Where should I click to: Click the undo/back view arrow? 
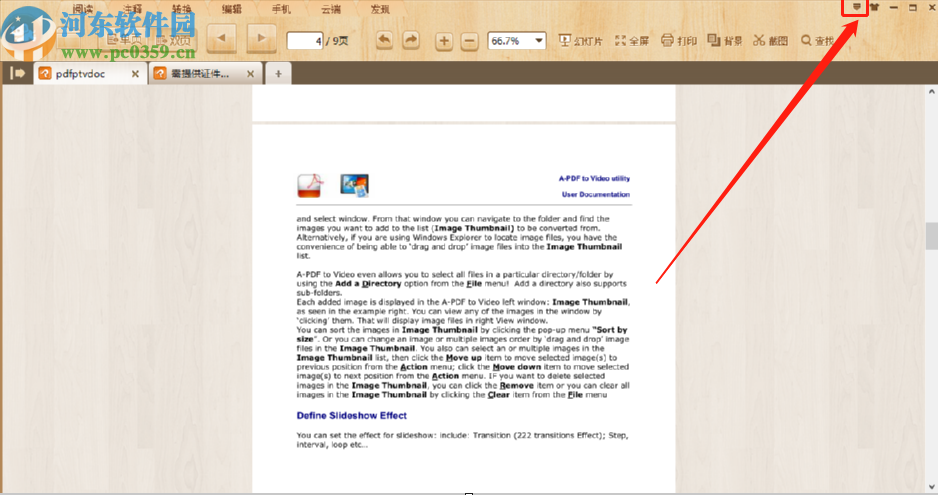[x=384, y=40]
